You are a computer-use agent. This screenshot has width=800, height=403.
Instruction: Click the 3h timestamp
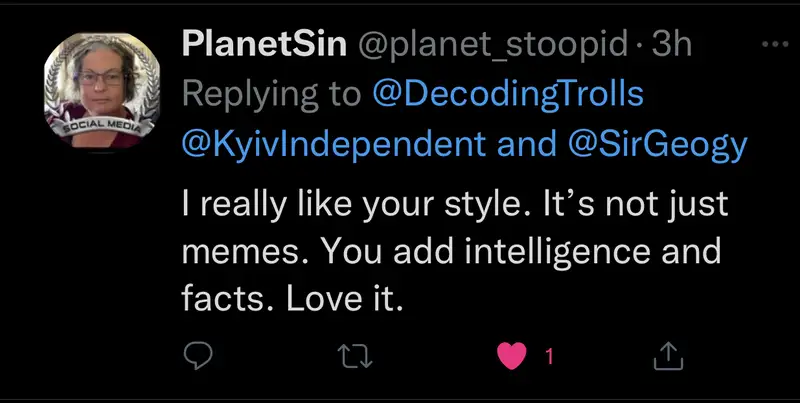(x=671, y=44)
